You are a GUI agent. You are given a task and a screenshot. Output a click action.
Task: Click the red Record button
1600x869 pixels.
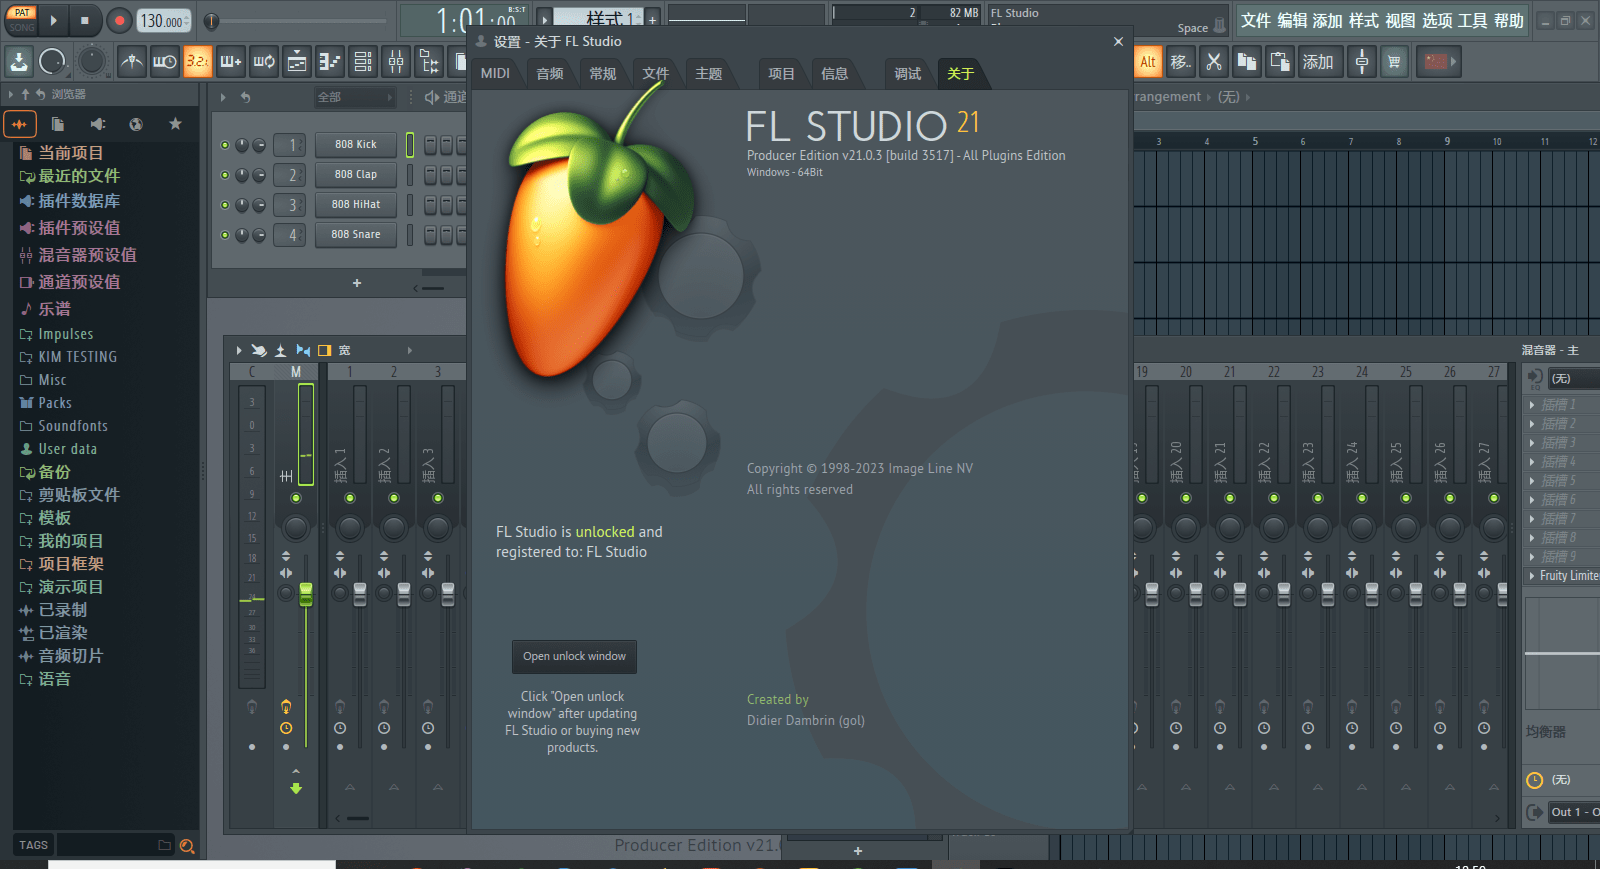[x=119, y=20]
